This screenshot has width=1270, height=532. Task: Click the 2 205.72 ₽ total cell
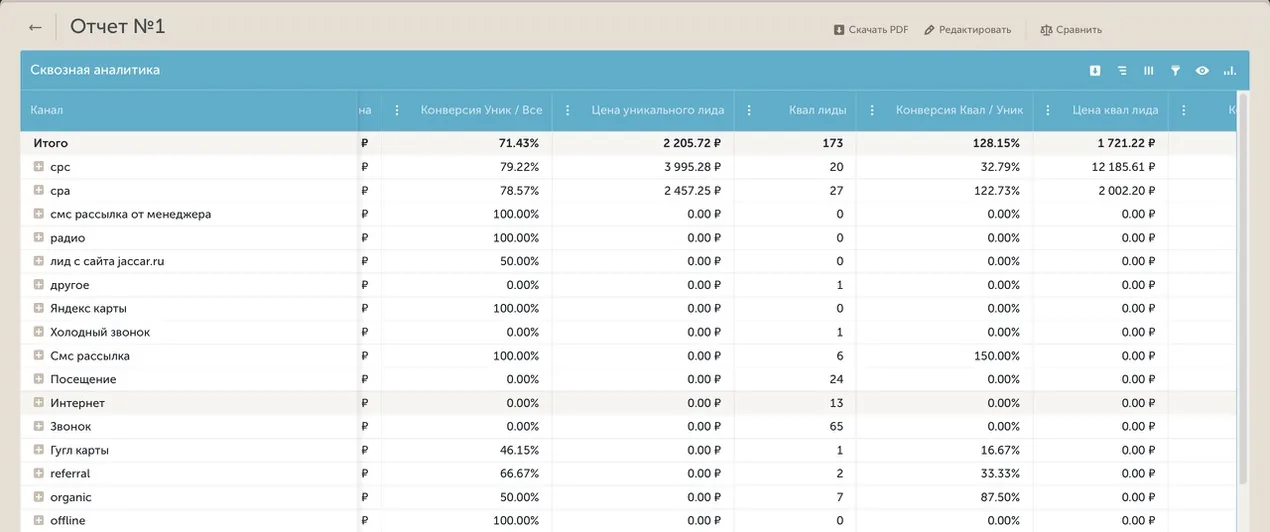[691, 144]
